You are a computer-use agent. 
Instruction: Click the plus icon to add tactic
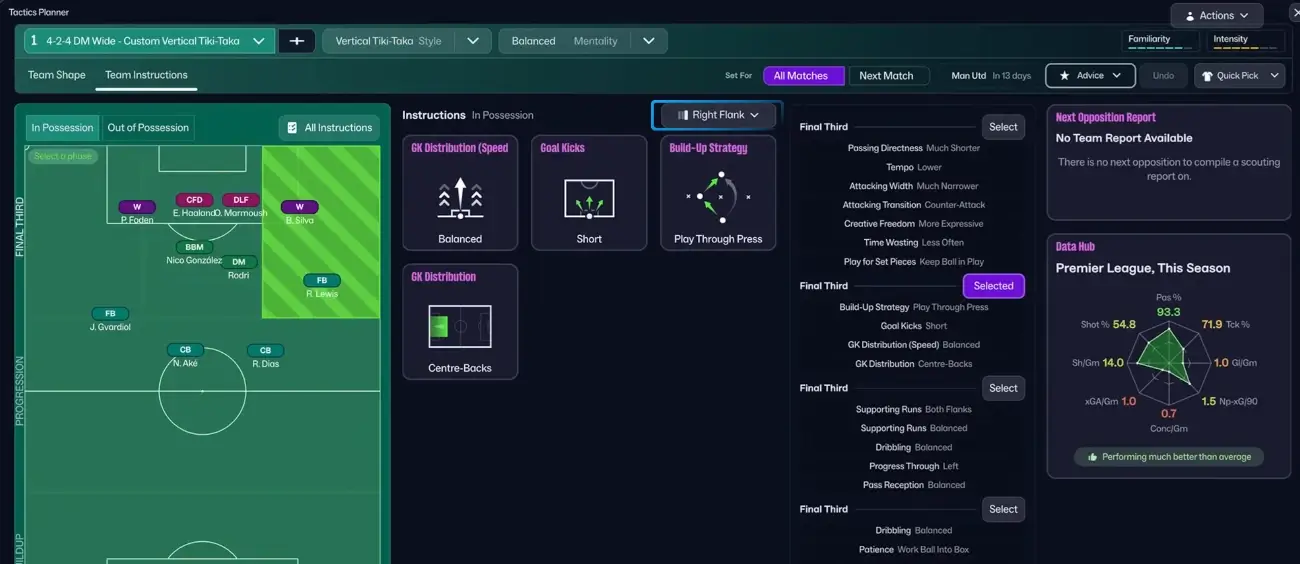[x=297, y=41]
